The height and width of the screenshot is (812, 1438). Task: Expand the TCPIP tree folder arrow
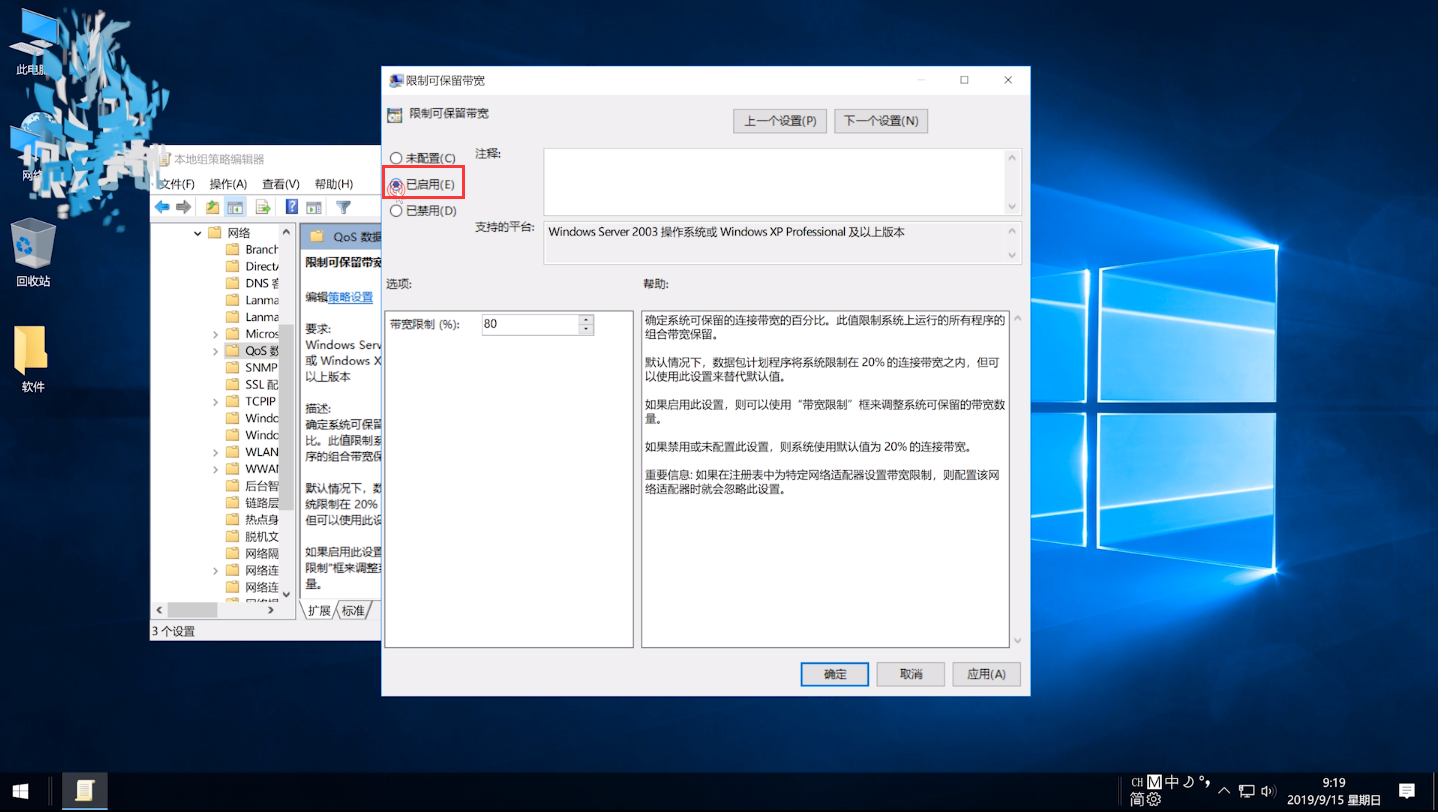[215, 402]
